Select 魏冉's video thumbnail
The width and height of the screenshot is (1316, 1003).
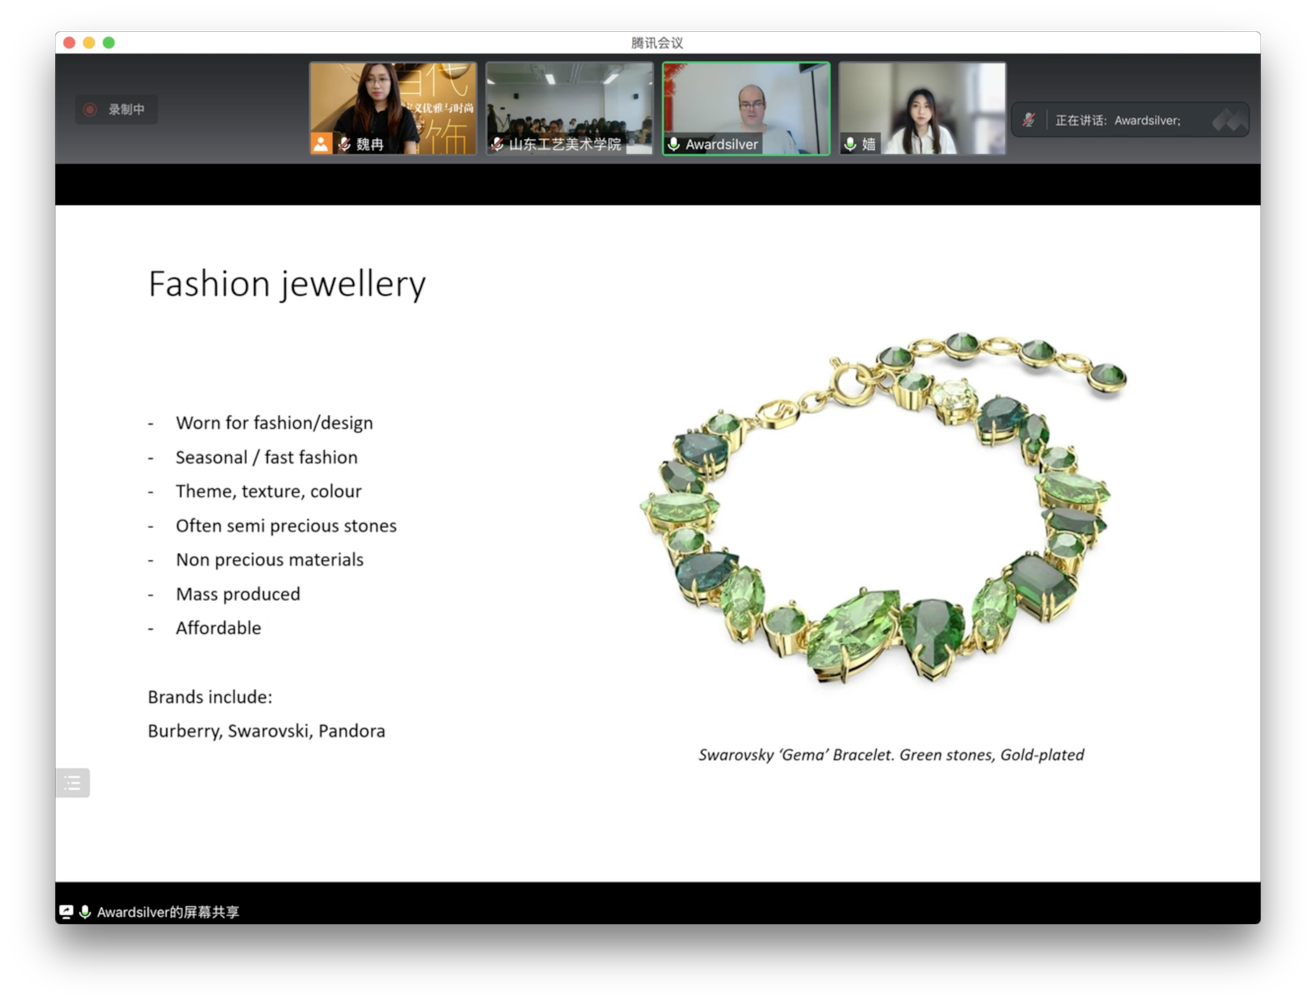coord(393,100)
